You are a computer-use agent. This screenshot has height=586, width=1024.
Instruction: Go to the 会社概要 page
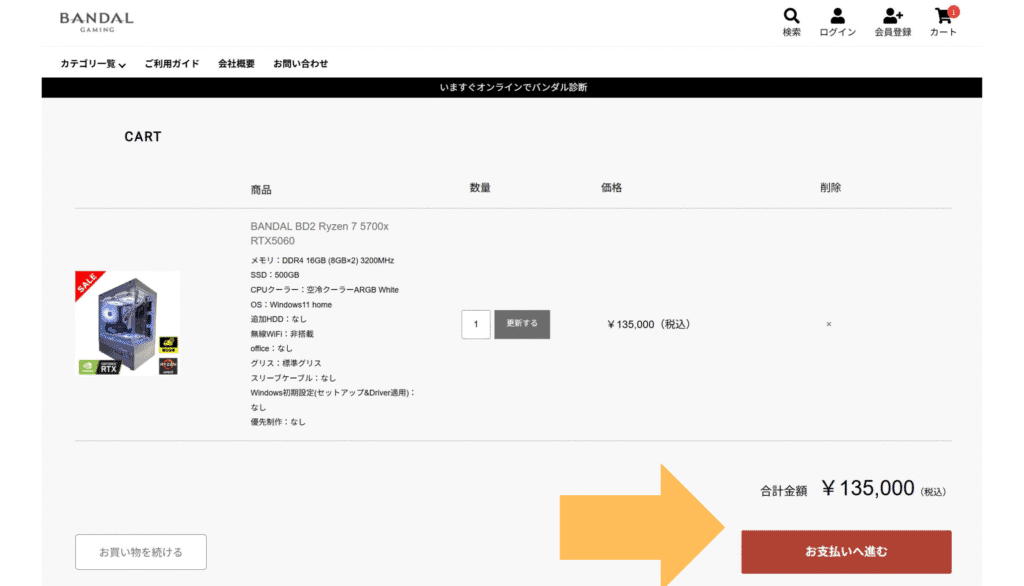coord(236,63)
